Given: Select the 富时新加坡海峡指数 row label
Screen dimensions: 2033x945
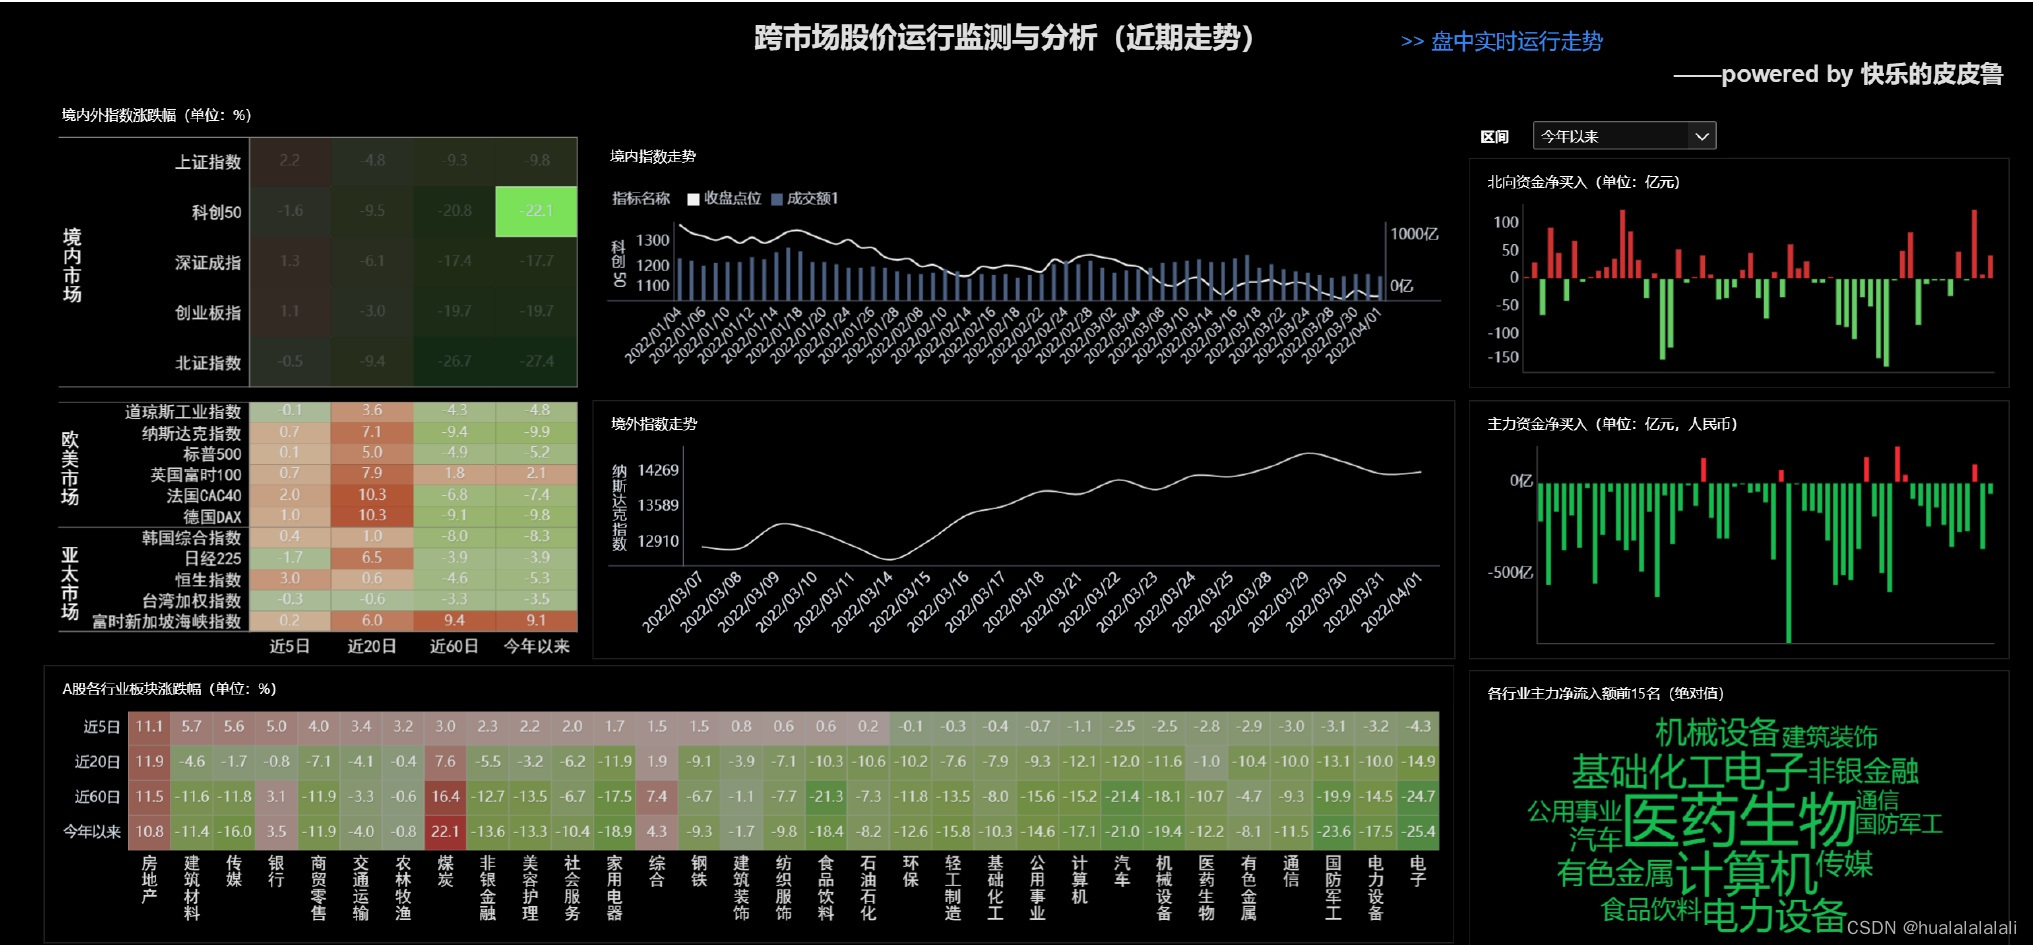Looking at the screenshot, I should (166, 622).
